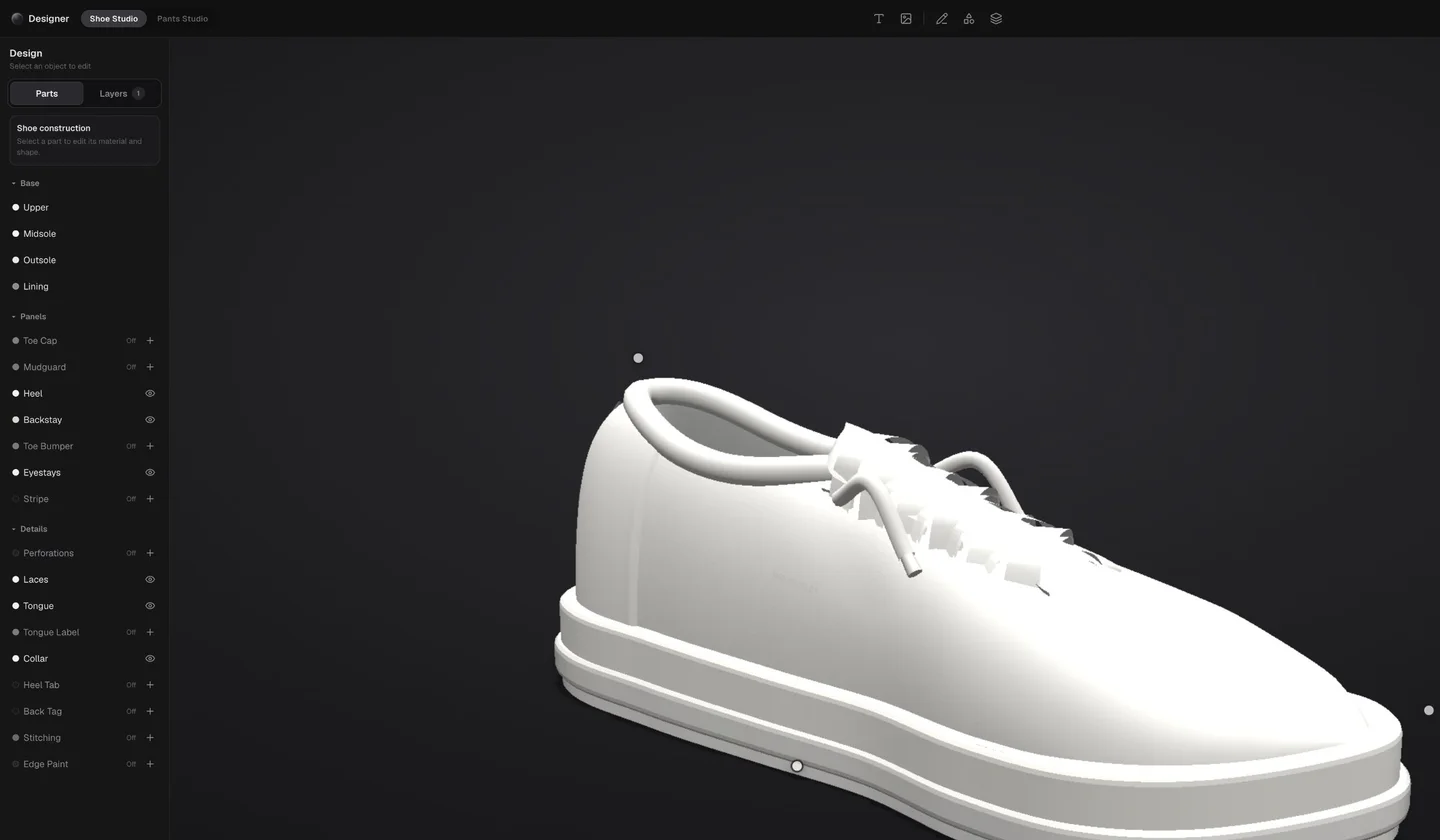Add the Toe Bumper panel with plus icon
Screen dimensions: 1440x840
click(x=150, y=446)
